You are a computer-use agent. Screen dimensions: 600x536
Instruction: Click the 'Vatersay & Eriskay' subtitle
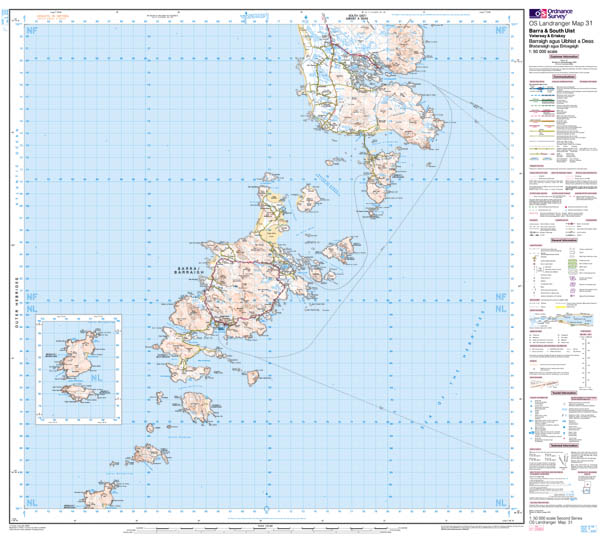[546, 36]
